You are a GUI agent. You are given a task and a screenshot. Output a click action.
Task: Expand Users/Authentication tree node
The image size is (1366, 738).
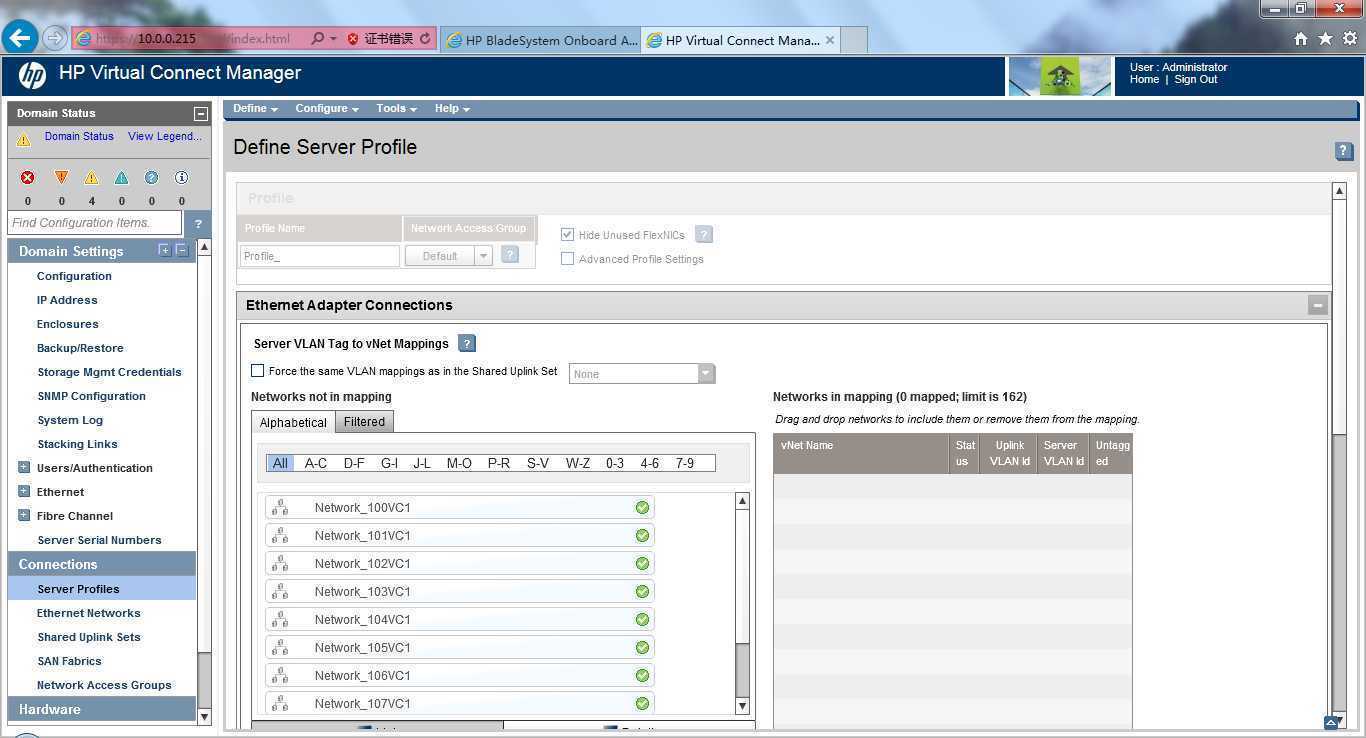(24, 467)
